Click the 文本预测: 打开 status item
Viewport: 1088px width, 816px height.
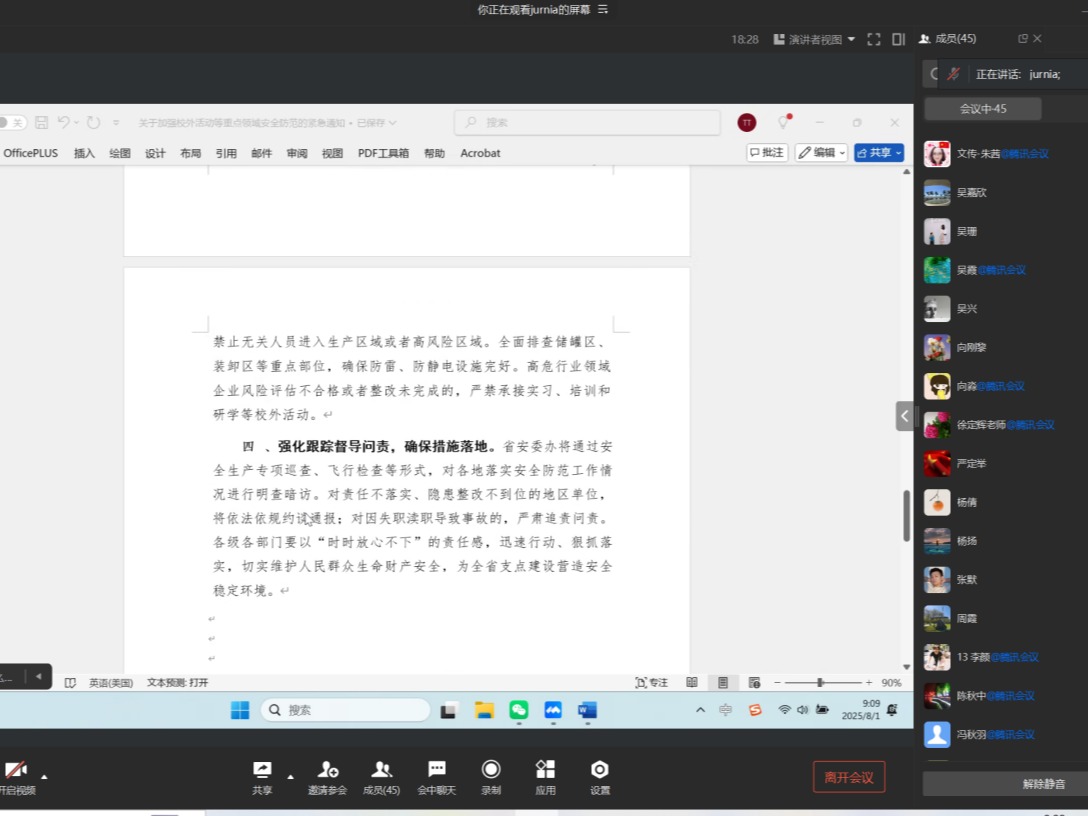pyautogui.click(x=178, y=683)
